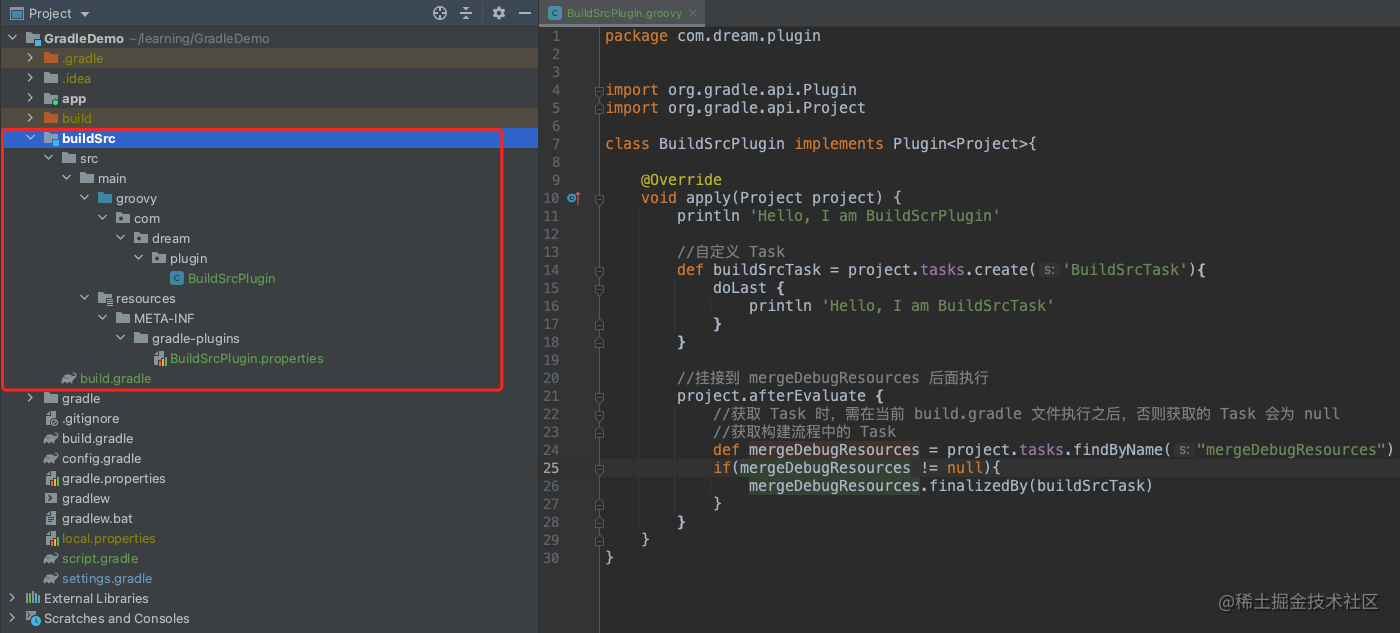Expand the .idea folder
1400x633 pixels.
(30, 78)
